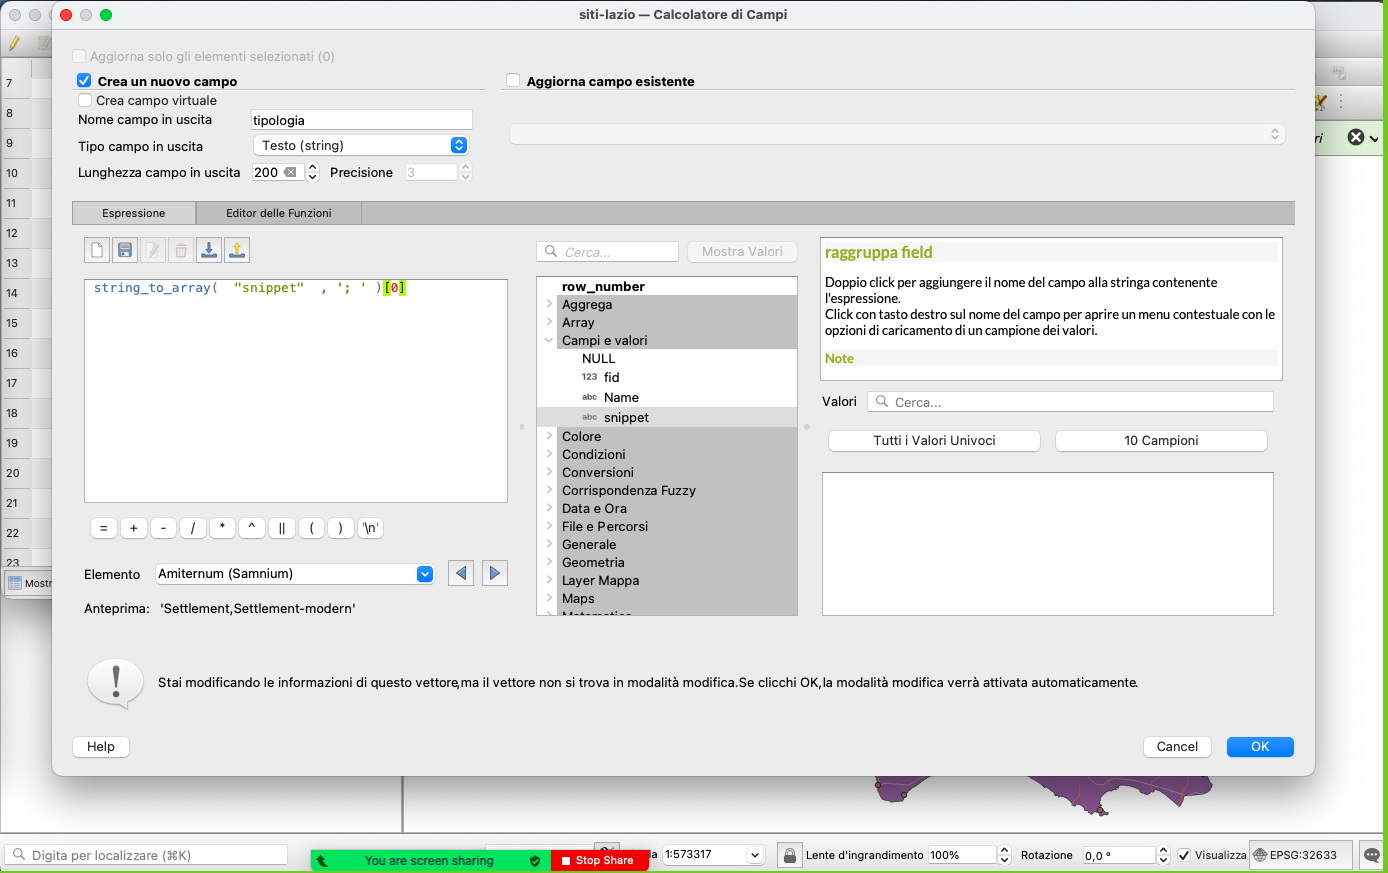Click the export user expressions icon
The image size is (1388, 873).
(237, 250)
